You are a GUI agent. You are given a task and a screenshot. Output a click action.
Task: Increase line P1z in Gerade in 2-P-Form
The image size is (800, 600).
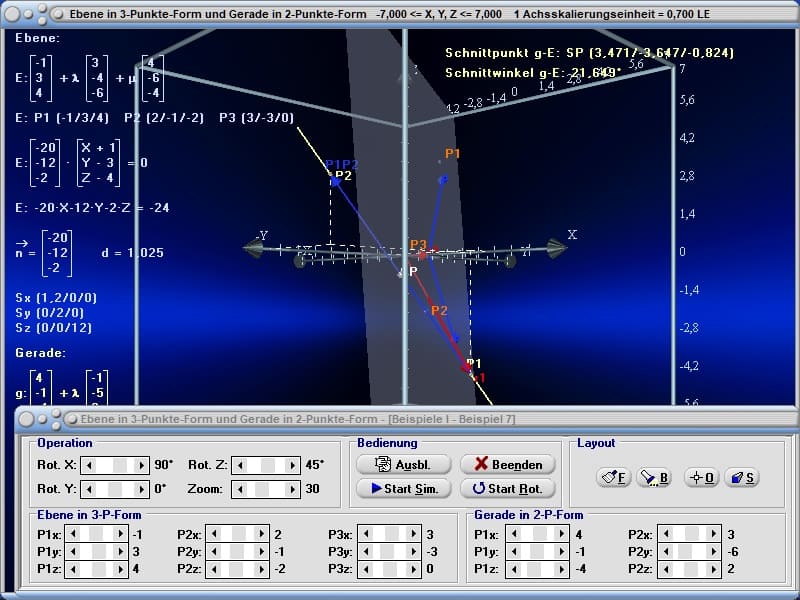click(561, 569)
